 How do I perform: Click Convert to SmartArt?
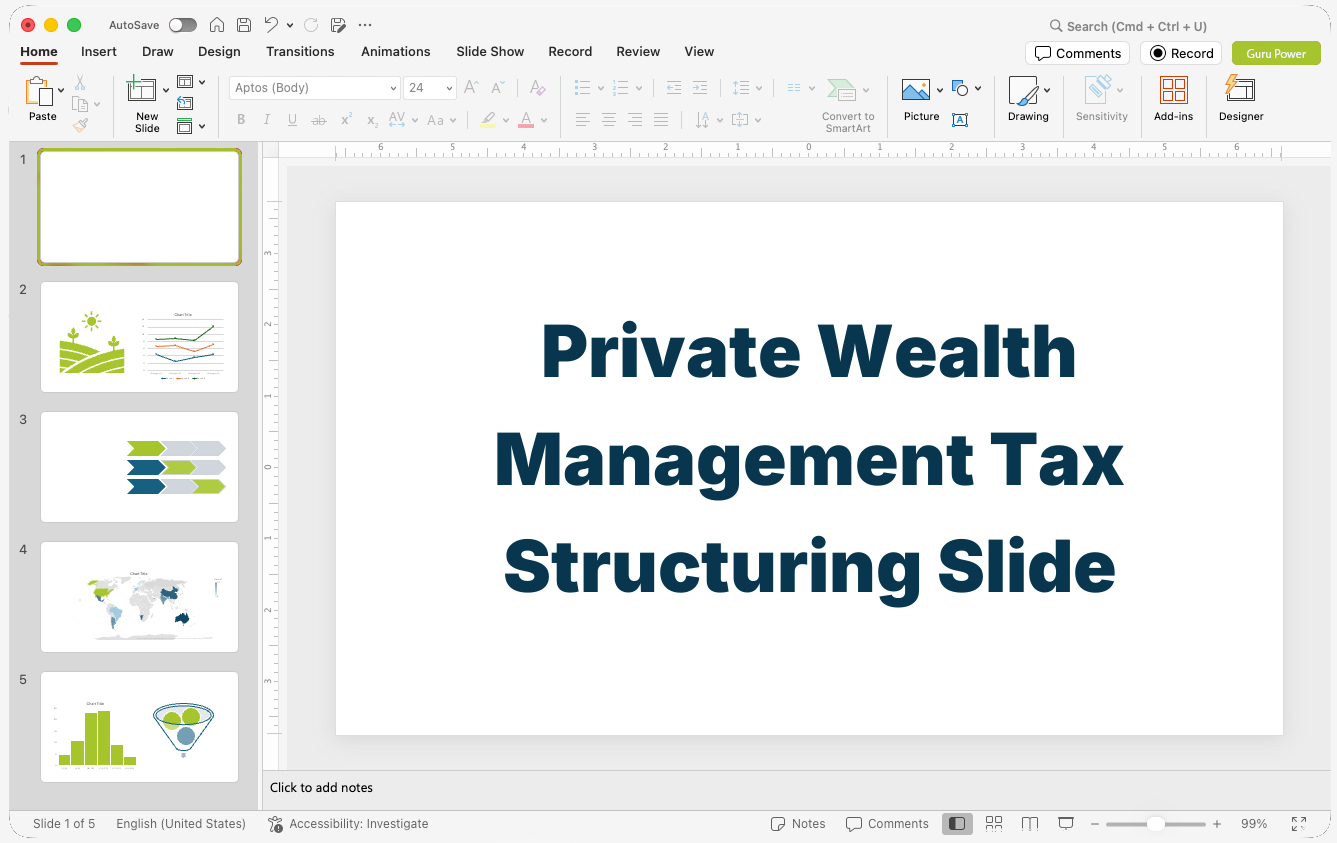(848, 105)
